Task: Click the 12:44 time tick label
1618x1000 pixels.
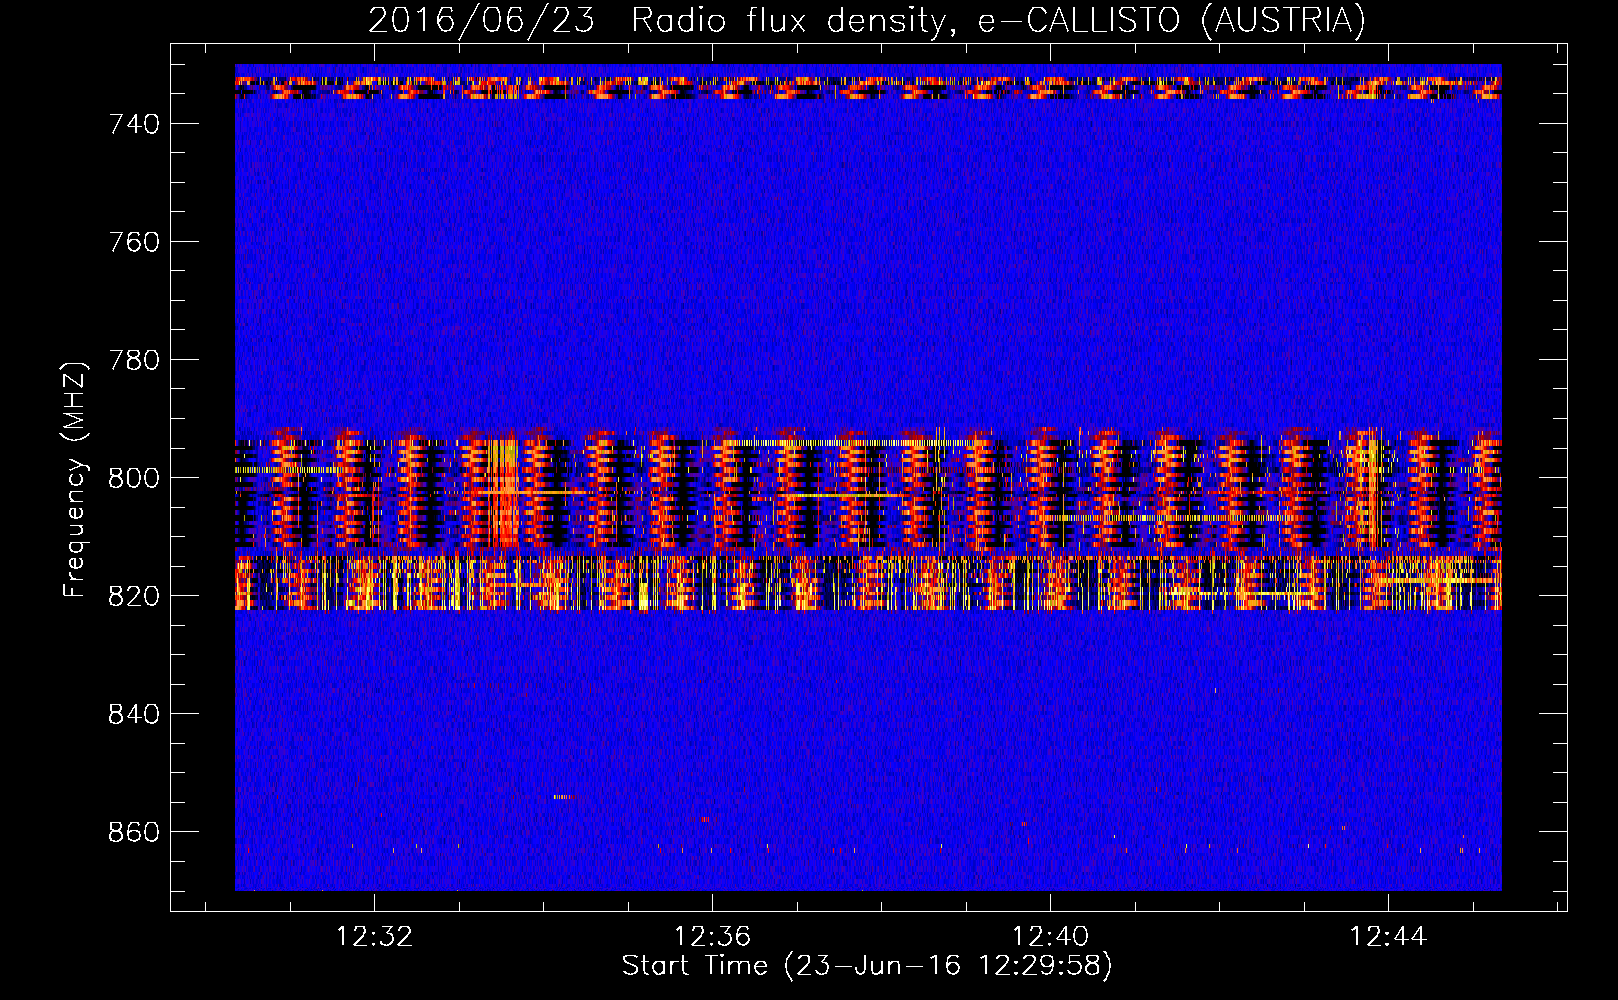Action: 1388,937
